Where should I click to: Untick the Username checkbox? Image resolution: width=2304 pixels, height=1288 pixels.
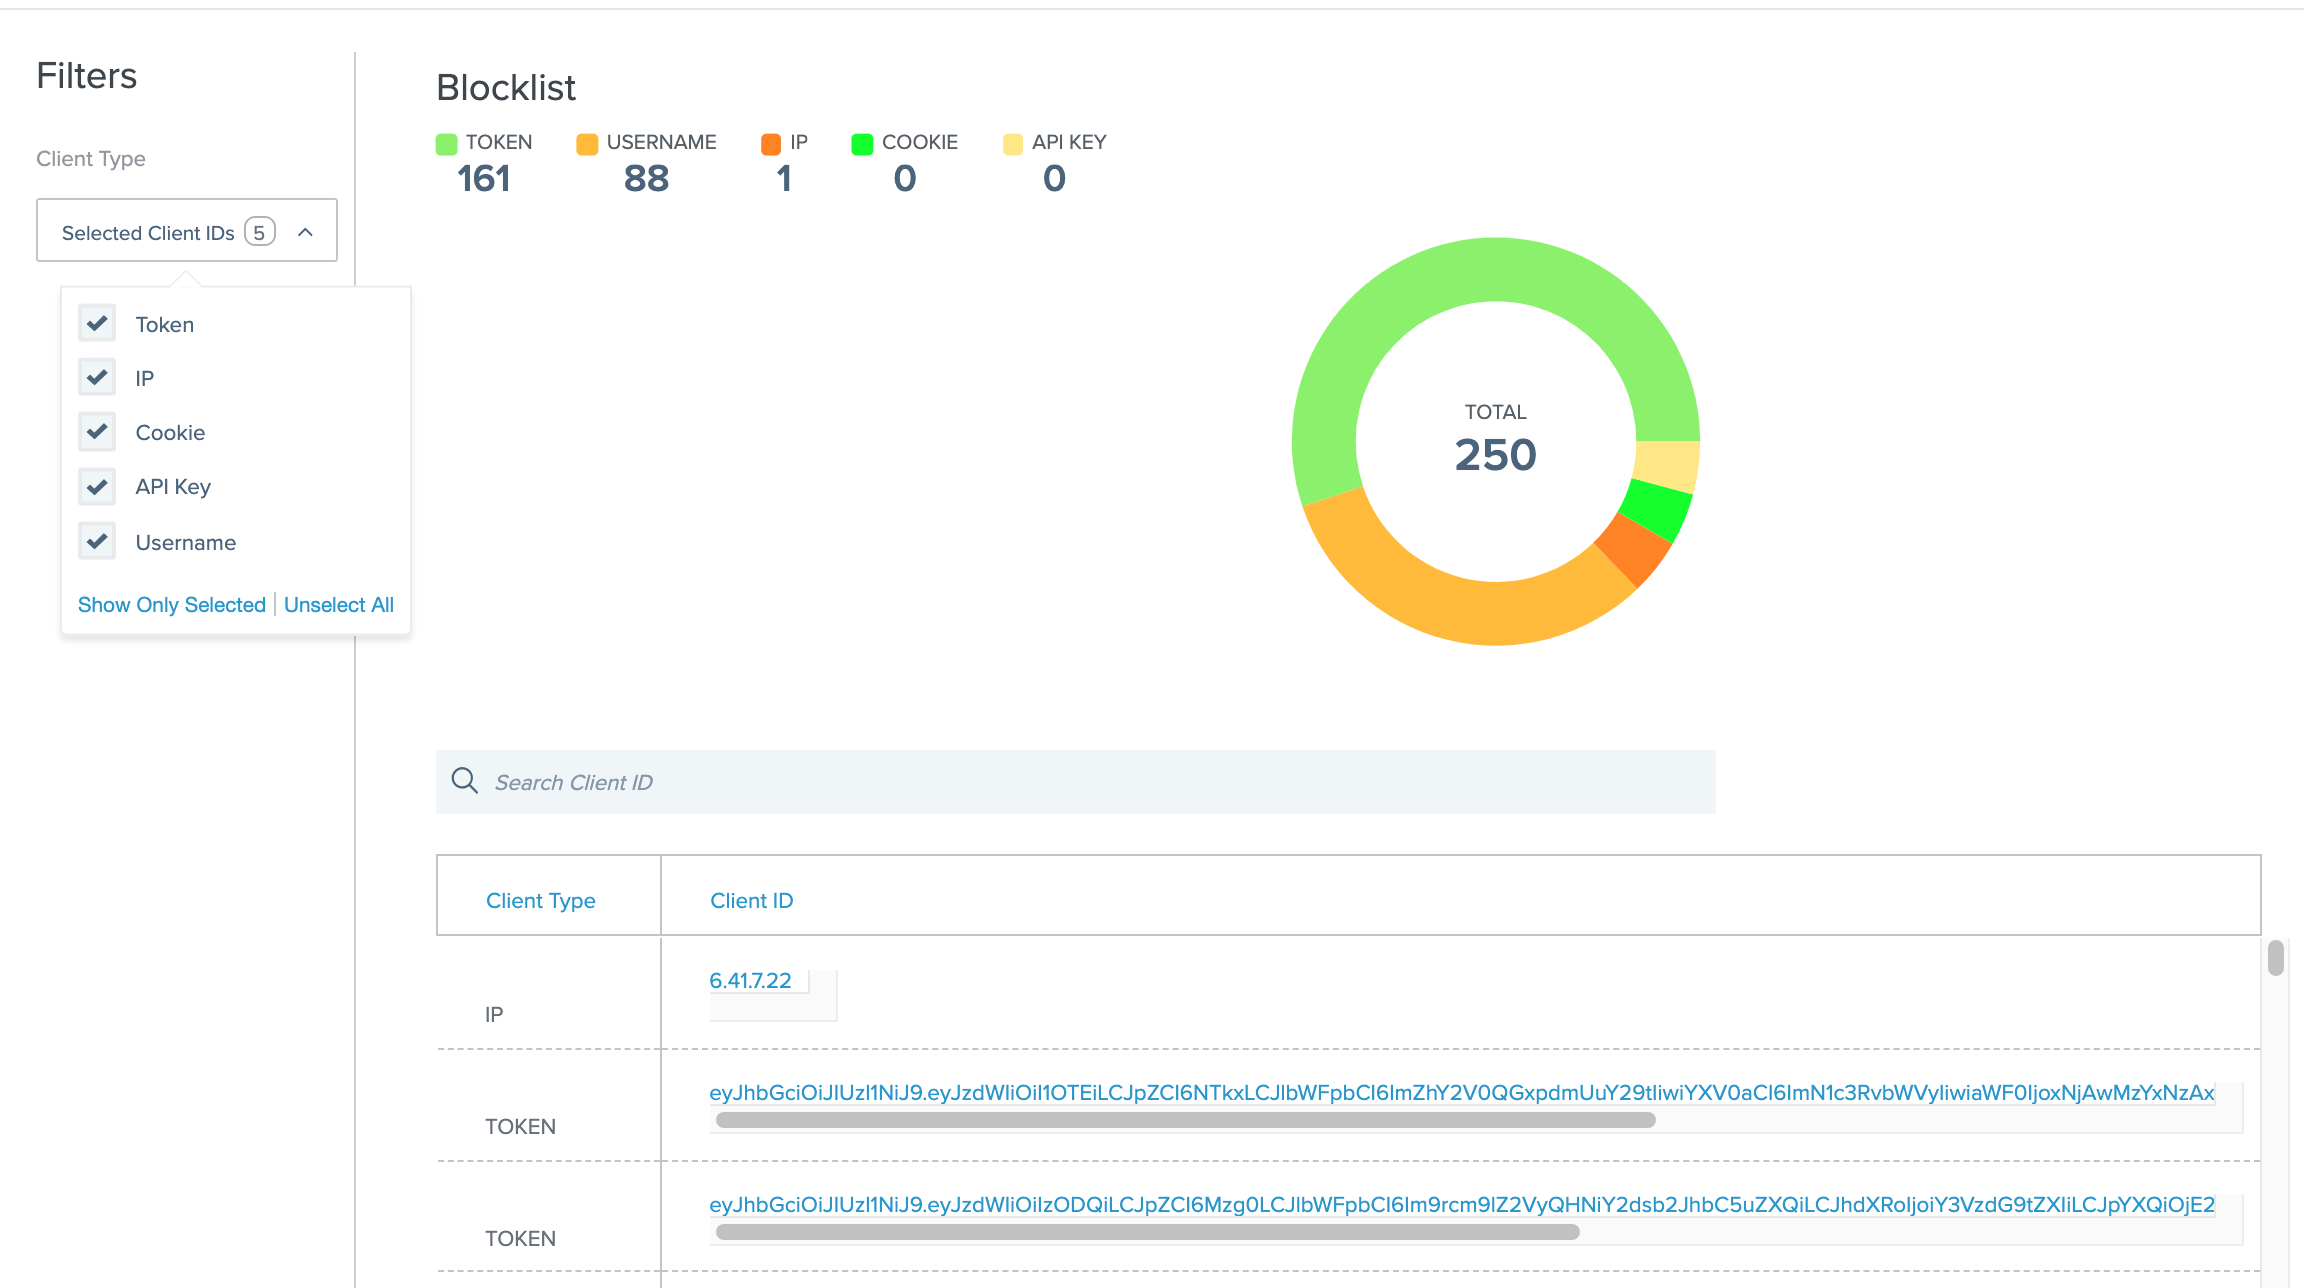pos(97,541)
